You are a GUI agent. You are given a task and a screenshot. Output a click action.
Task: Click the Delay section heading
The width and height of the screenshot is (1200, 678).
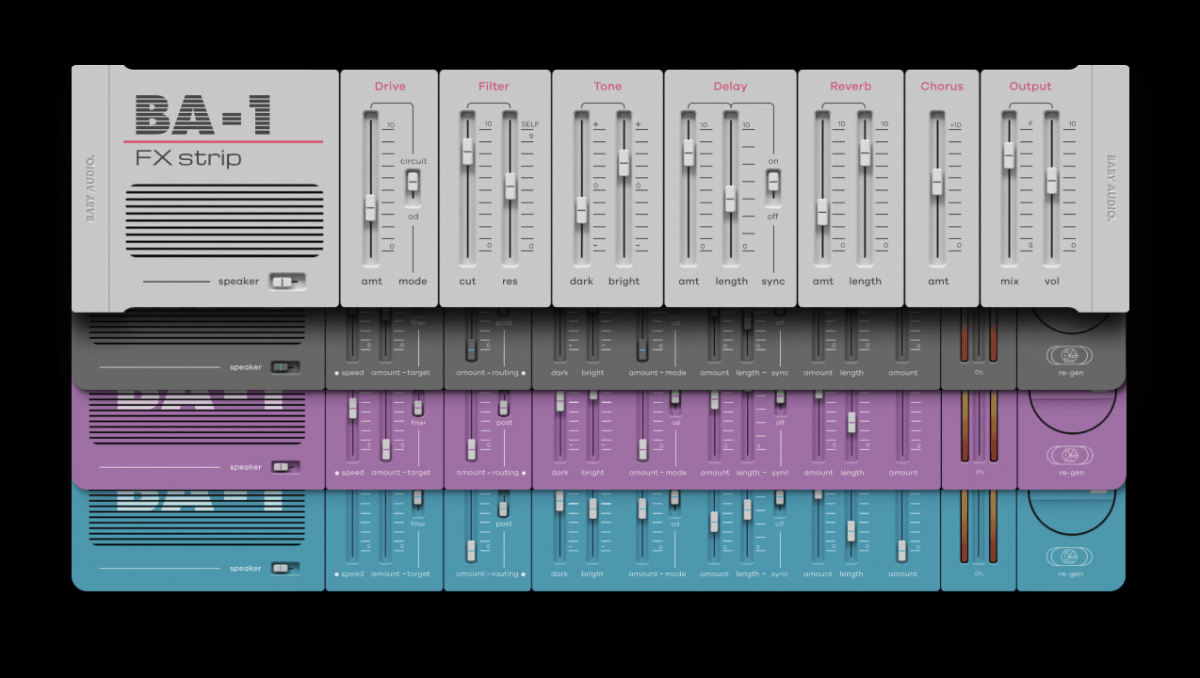tap(730, 86)
